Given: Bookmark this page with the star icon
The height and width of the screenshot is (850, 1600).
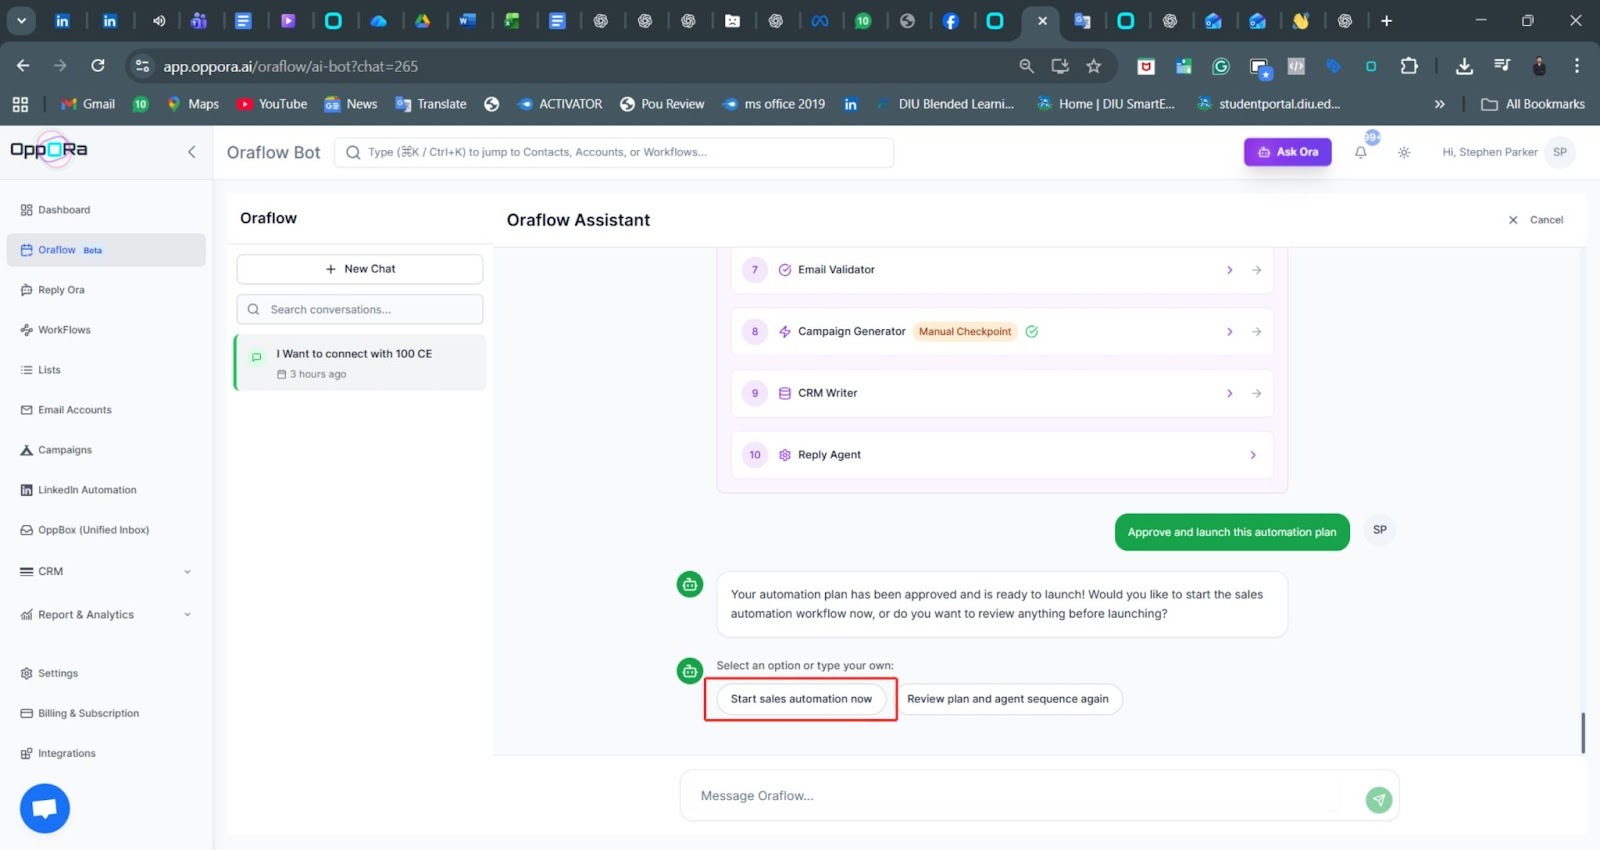Looking at the screenshot, I should (1093, 66).
